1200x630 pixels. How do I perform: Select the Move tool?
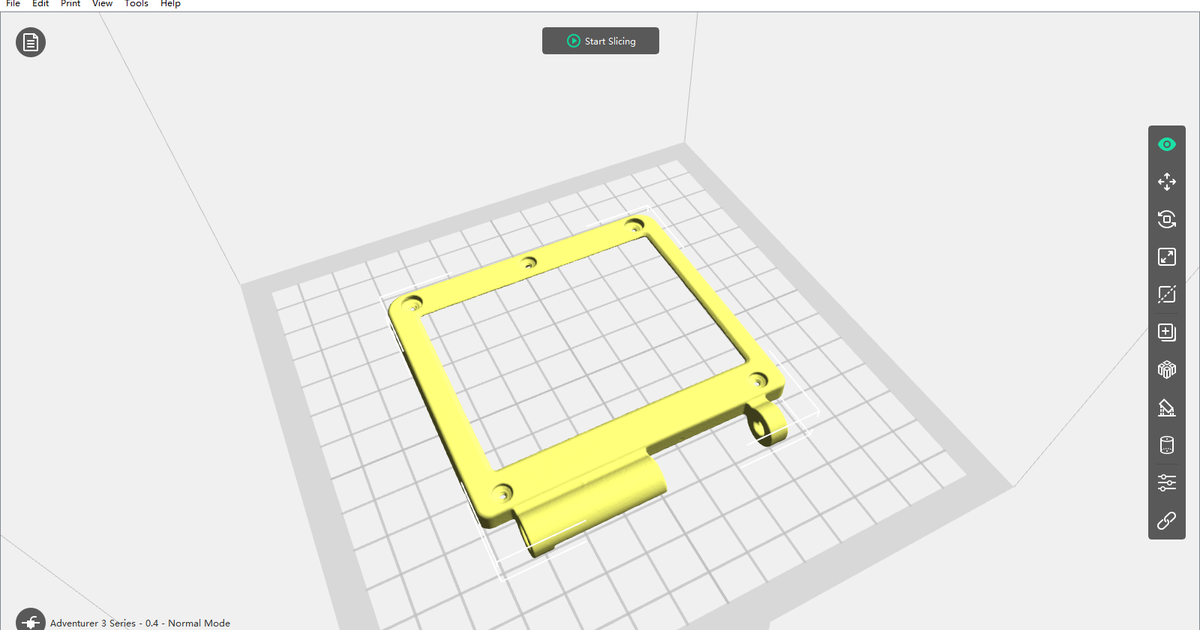(1166, 181)
